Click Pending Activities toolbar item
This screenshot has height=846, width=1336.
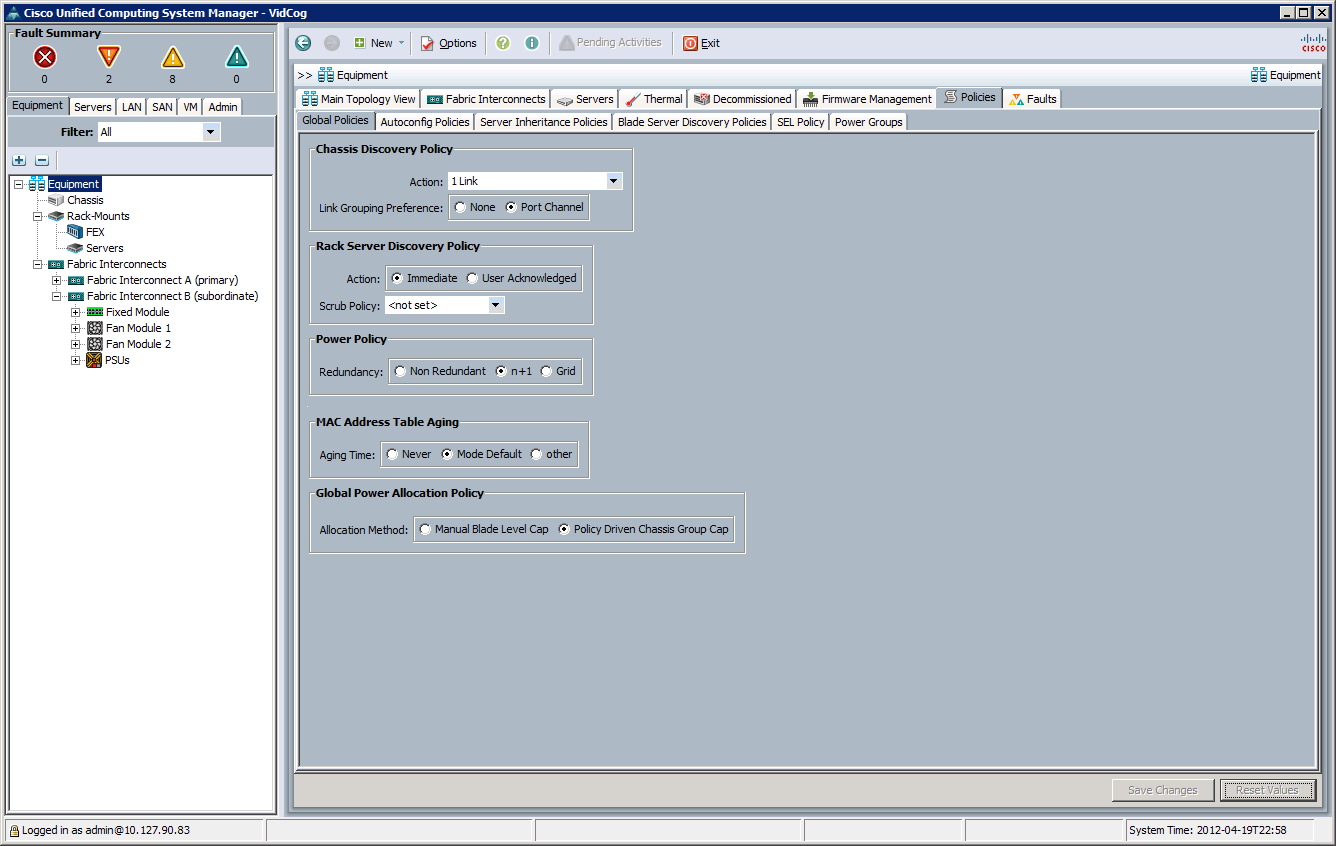point(610,43)
